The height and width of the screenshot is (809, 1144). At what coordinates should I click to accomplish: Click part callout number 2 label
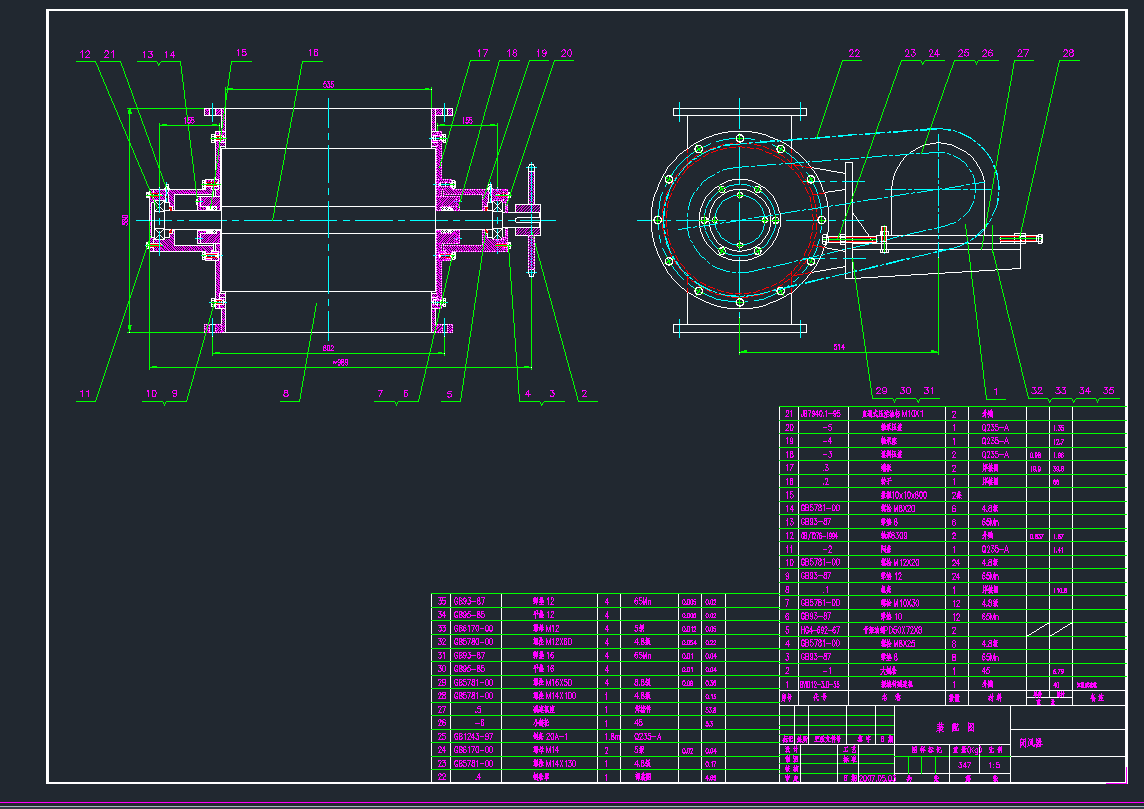point(584,394)
